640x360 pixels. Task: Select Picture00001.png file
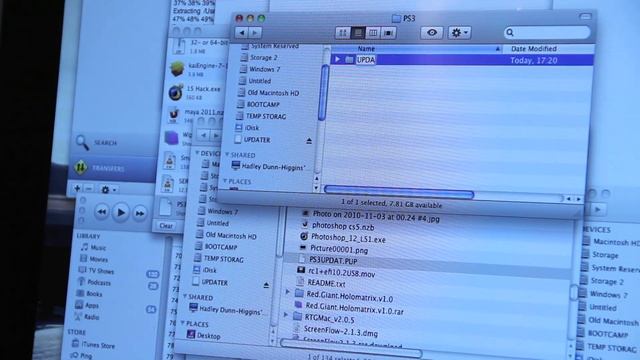[x=339, y=249]
